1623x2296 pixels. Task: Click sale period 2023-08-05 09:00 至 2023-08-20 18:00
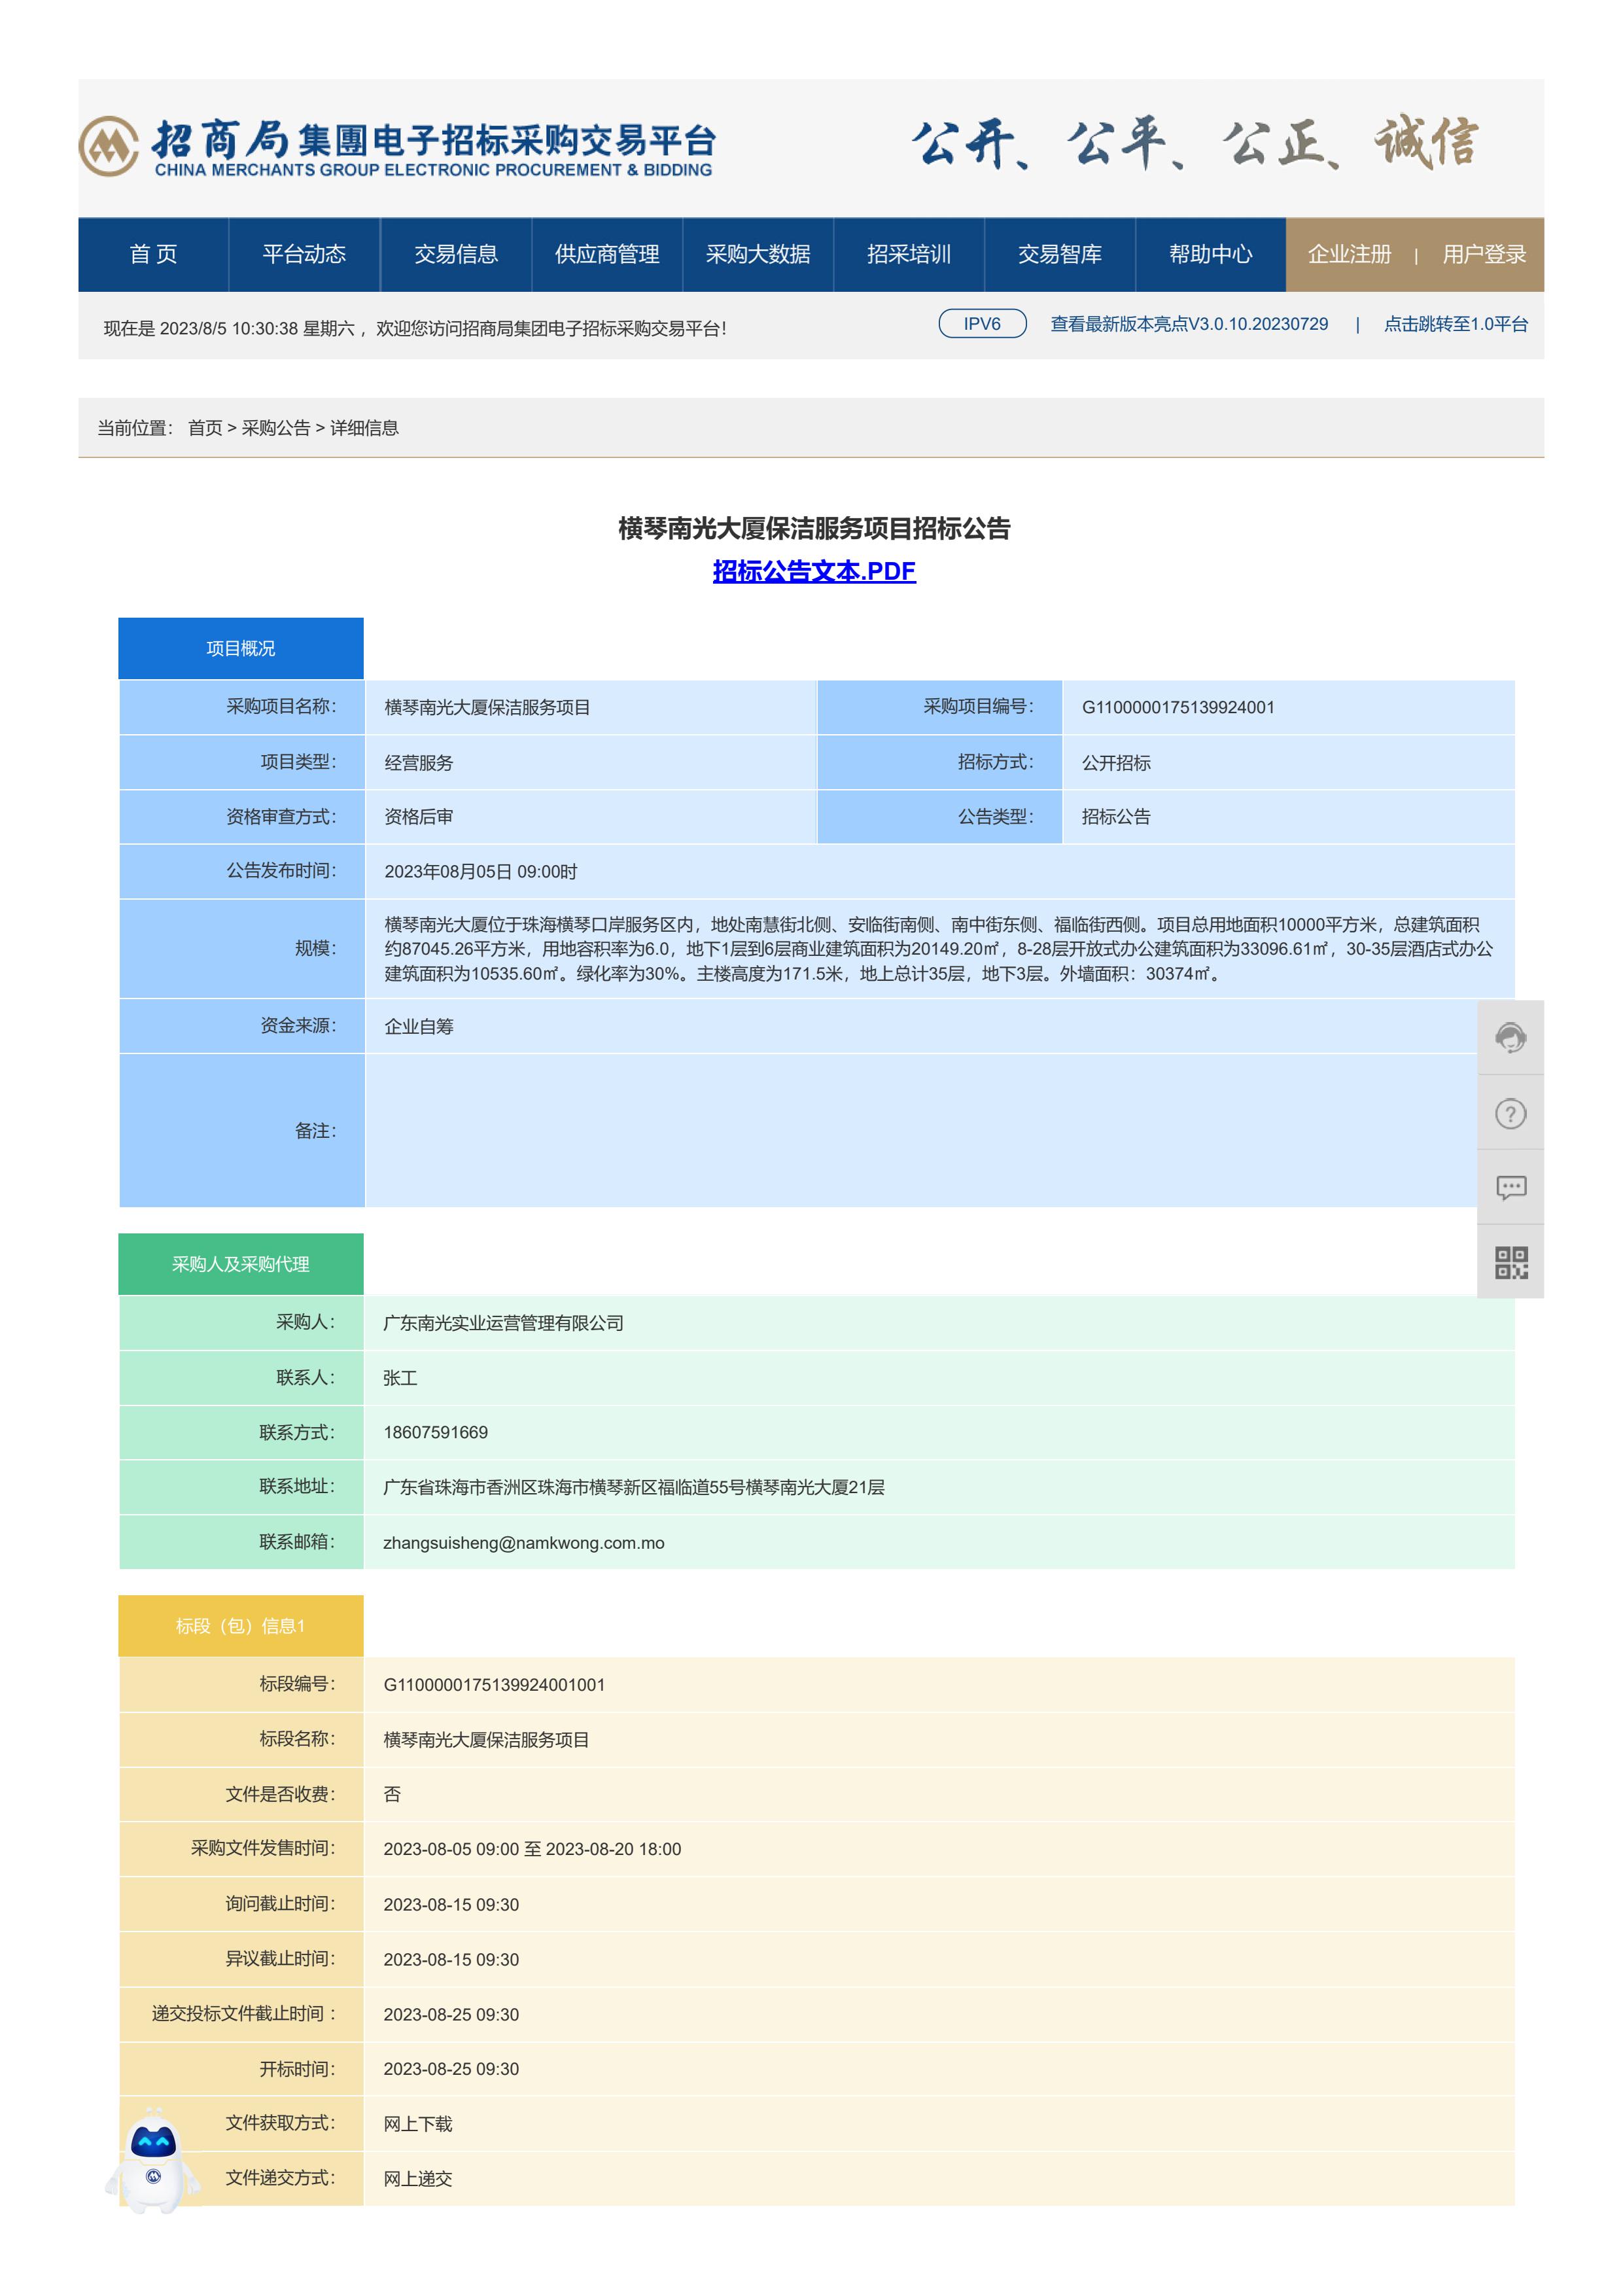(x=532, y=1849)
